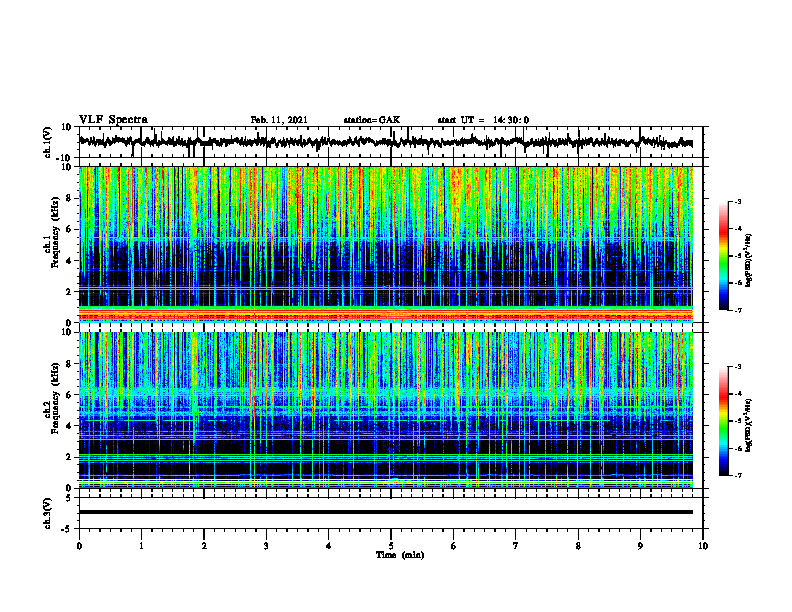This screenshot has width=792, height=612.
Task: Click the "ch.3(V)" axis label
Action: pos(48,513)
